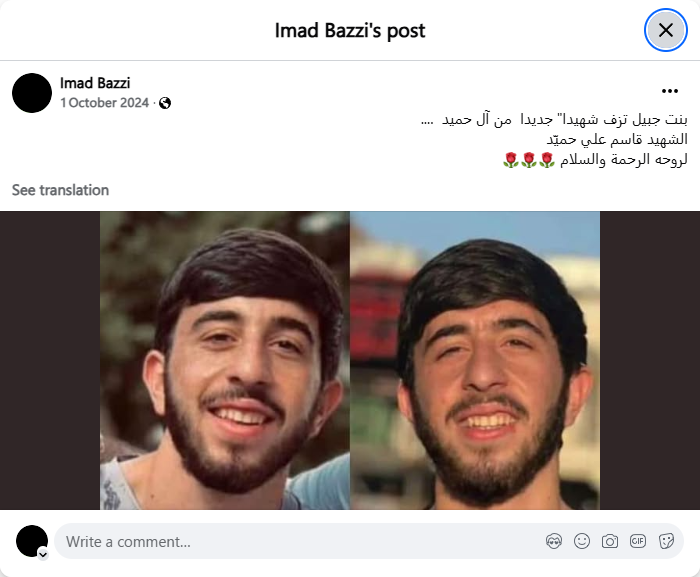Click the avatar sticker icon in comment box

[554, 541]
